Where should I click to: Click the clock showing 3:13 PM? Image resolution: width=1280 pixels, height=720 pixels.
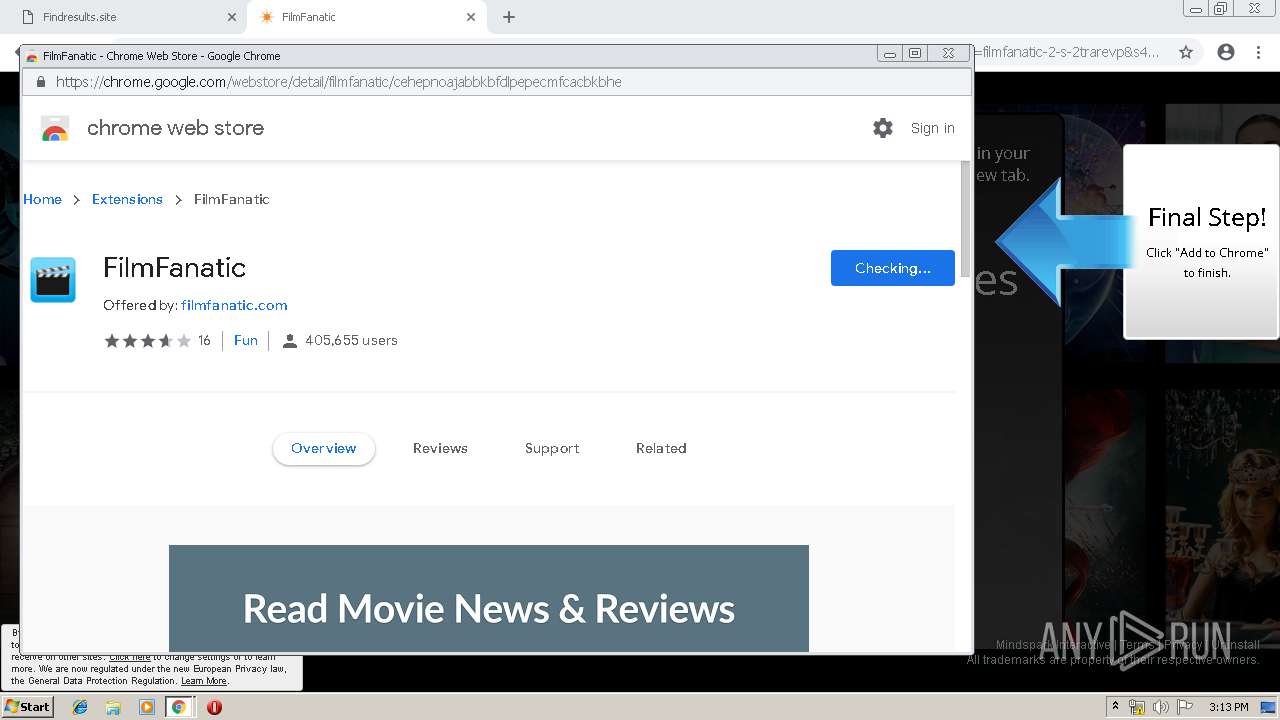[x=1229, y=707]
